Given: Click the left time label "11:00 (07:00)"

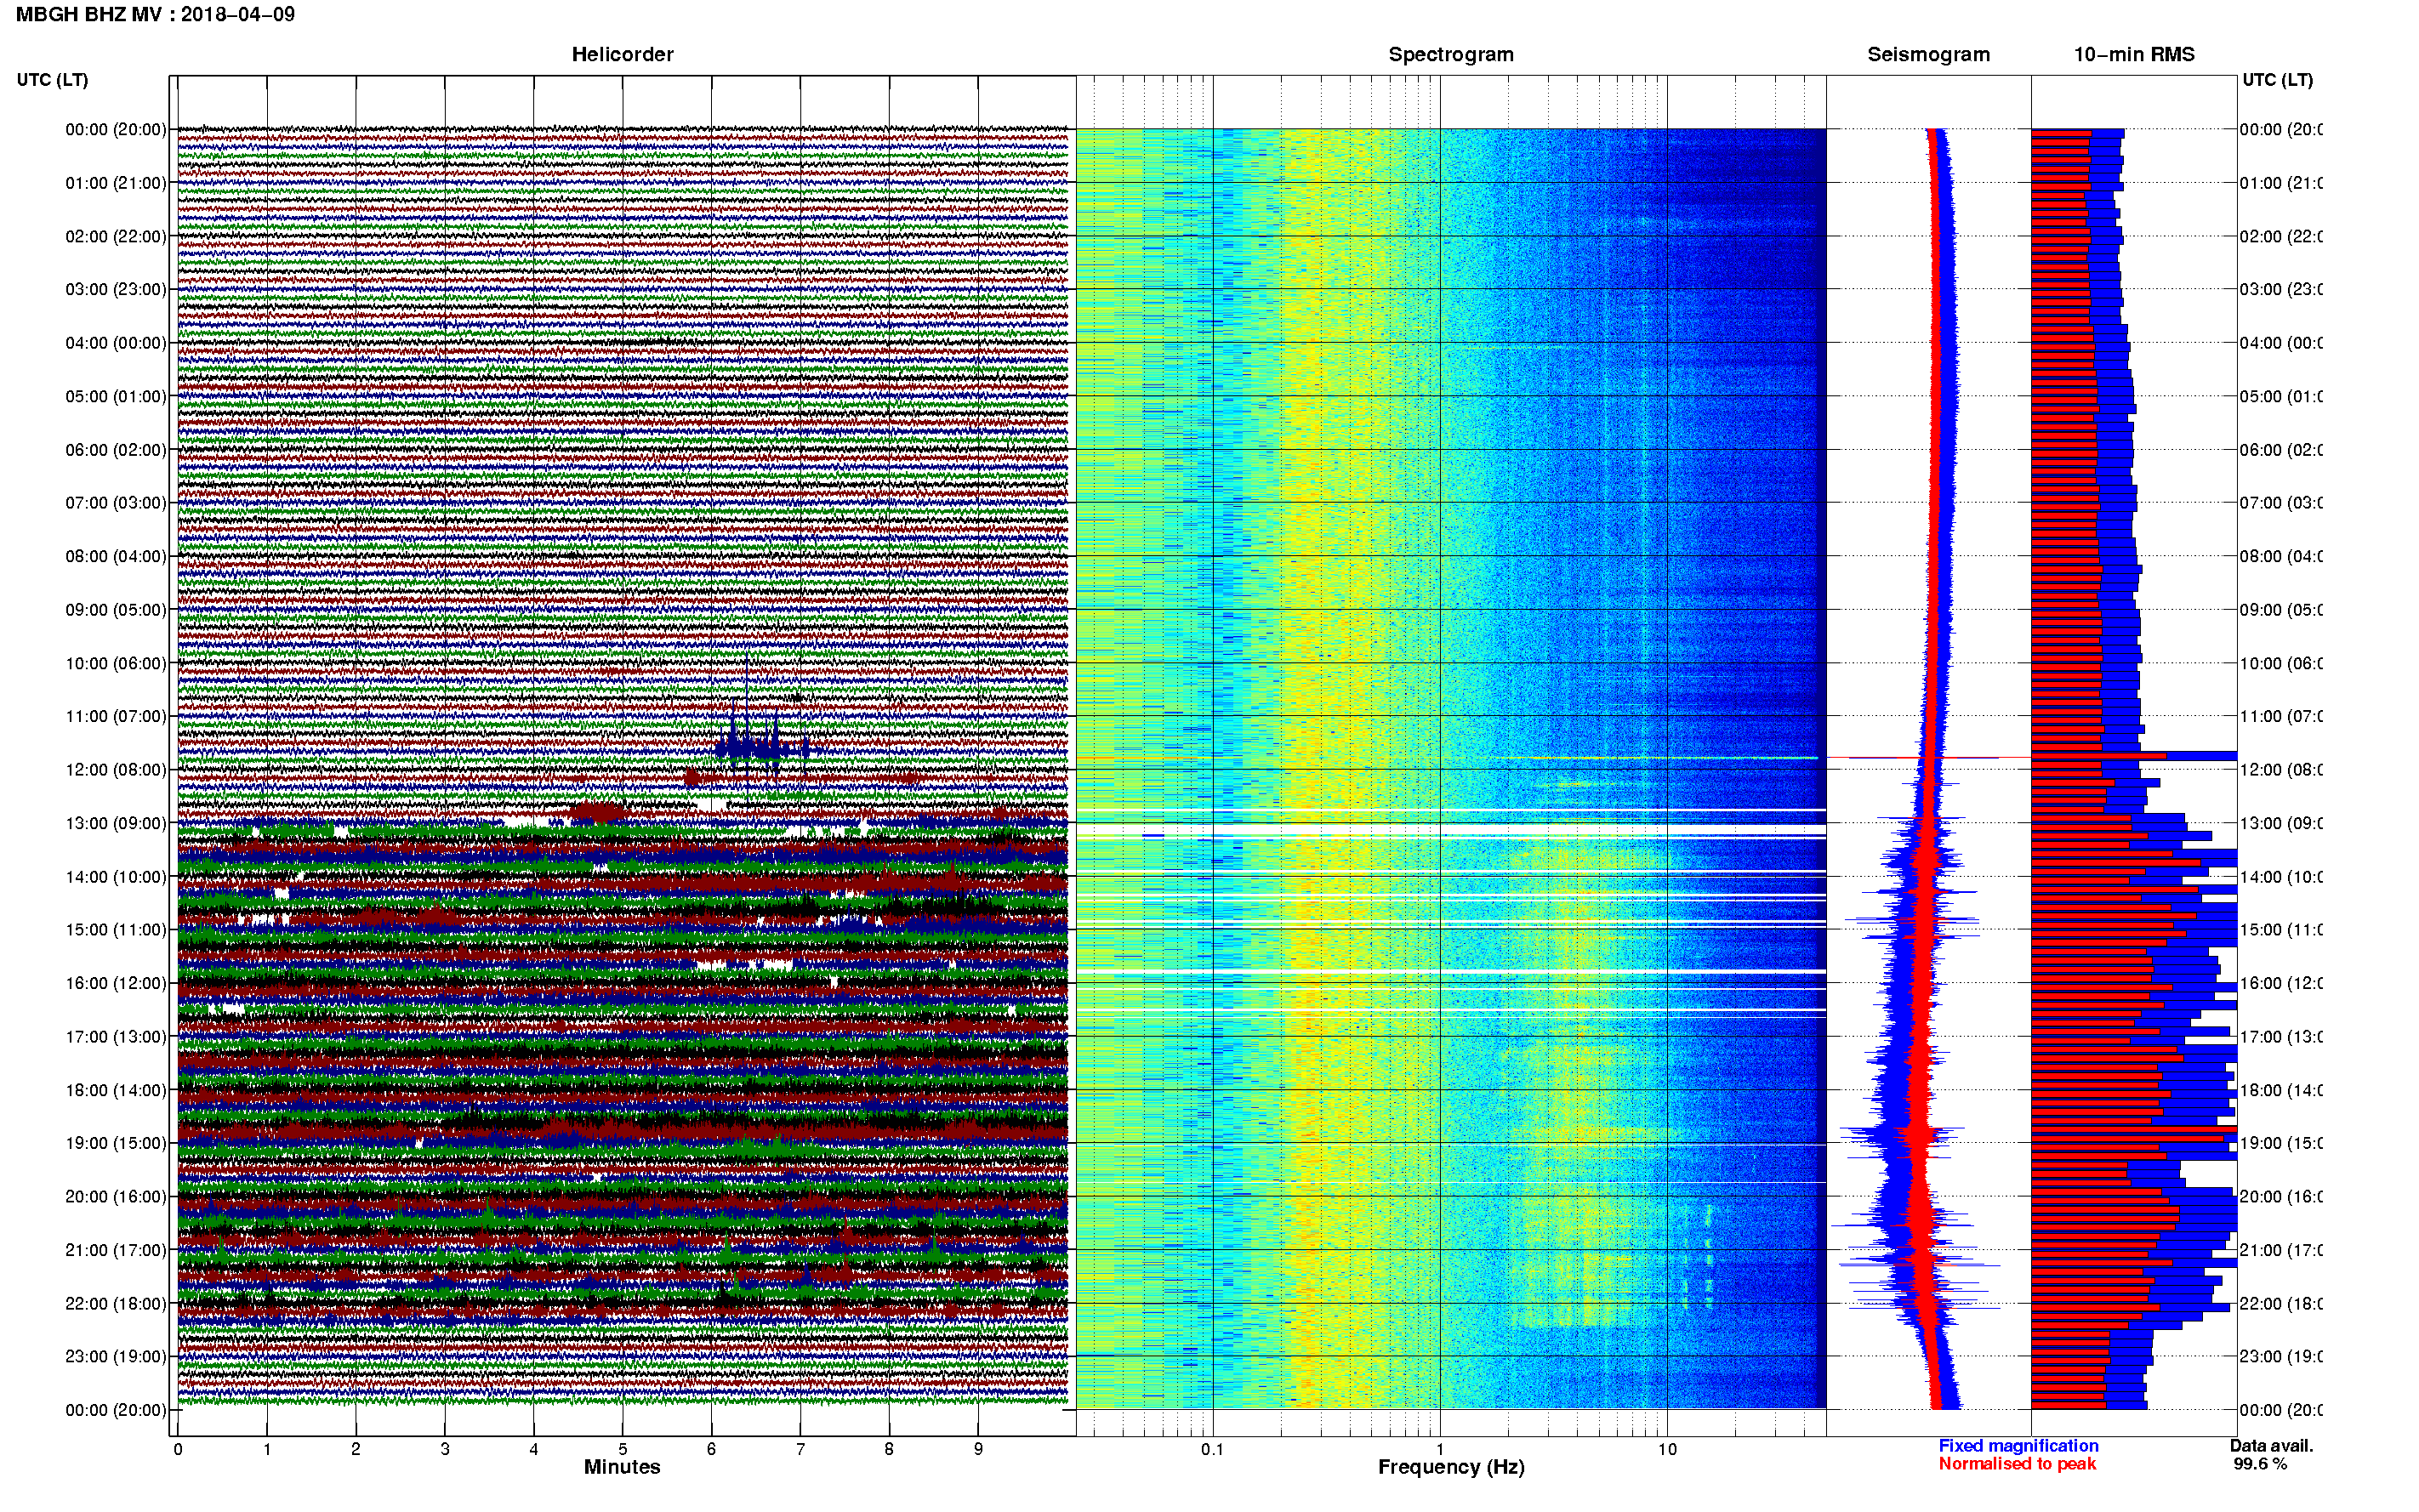Looking at the screenshot, I should 116,716.
